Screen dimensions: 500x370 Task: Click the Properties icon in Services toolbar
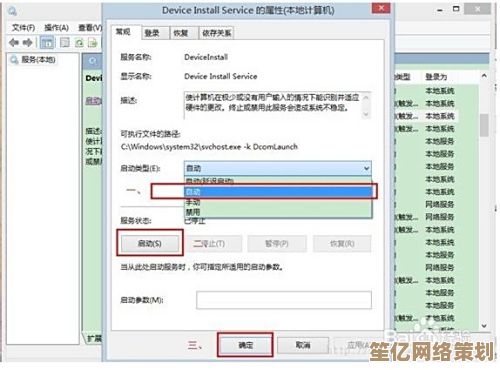tap(65, 42)
